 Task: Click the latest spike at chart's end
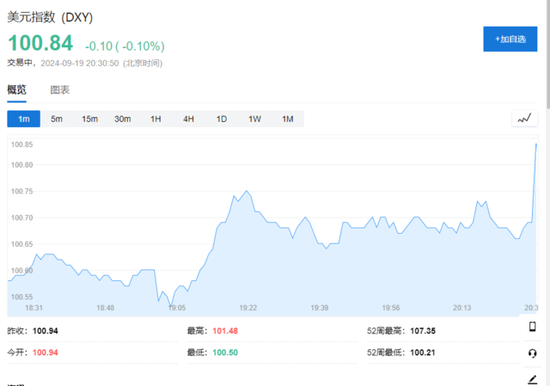[x=536, y=144]
